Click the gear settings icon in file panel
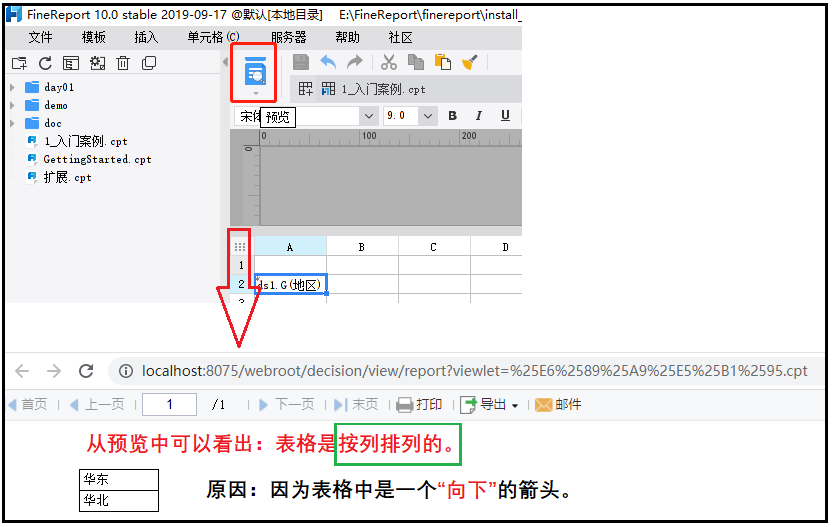The image size is (832, 527). click(97, 63)
